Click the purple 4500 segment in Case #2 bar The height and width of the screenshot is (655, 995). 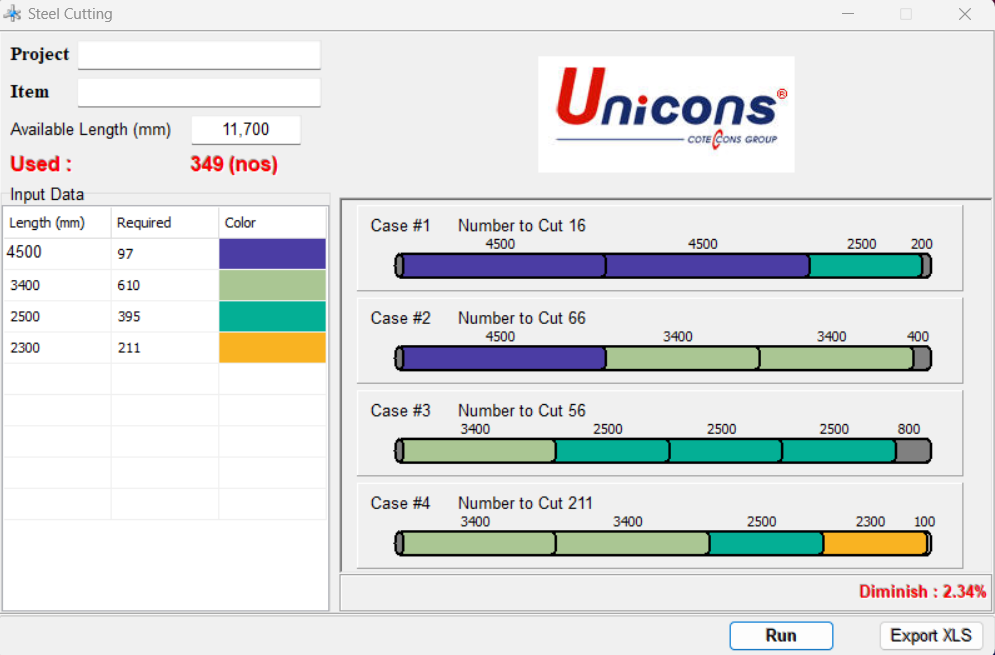pyautogui.click(x=504, y=359)
